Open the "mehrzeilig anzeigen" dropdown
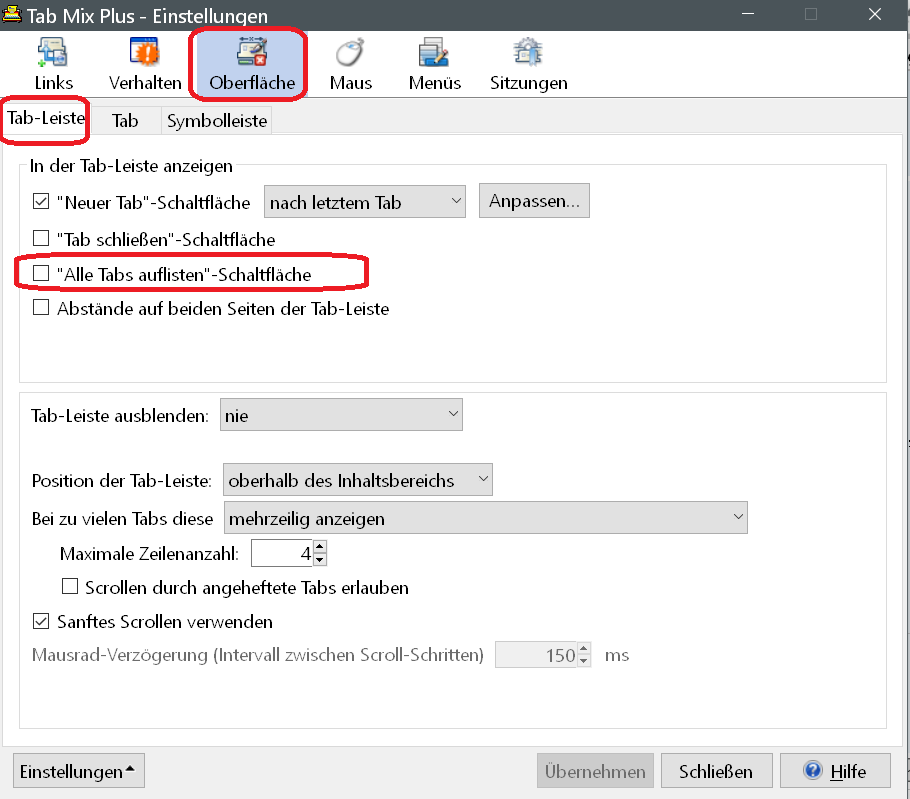The image size is (910, 799). point(486,518)
